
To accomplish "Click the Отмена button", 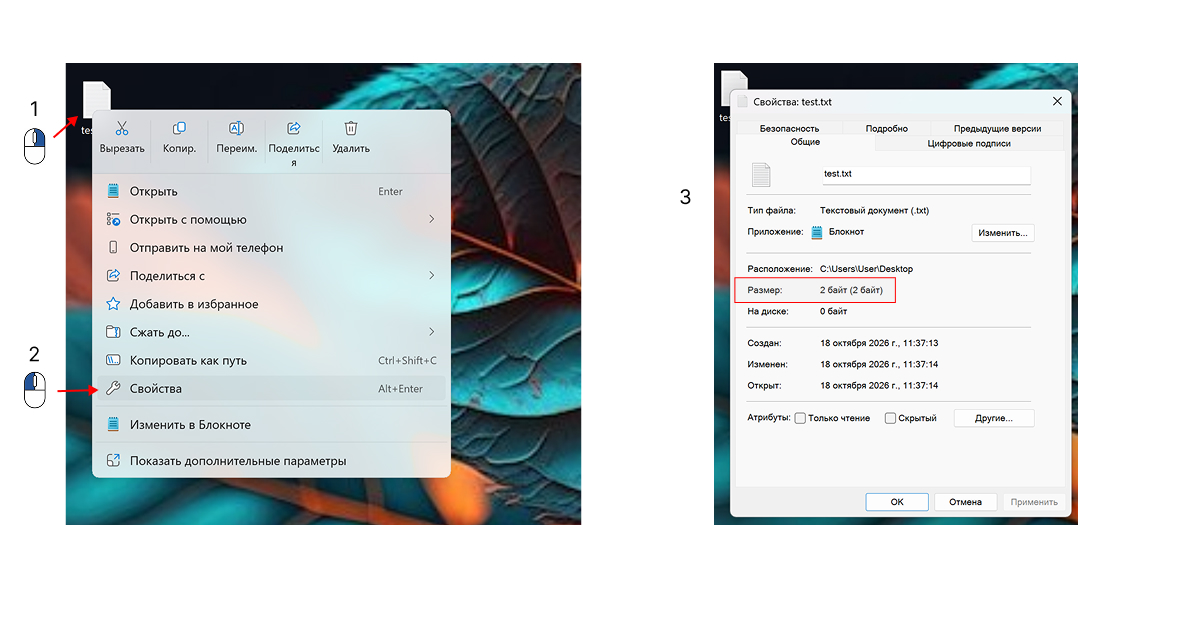I will [965, 502].
